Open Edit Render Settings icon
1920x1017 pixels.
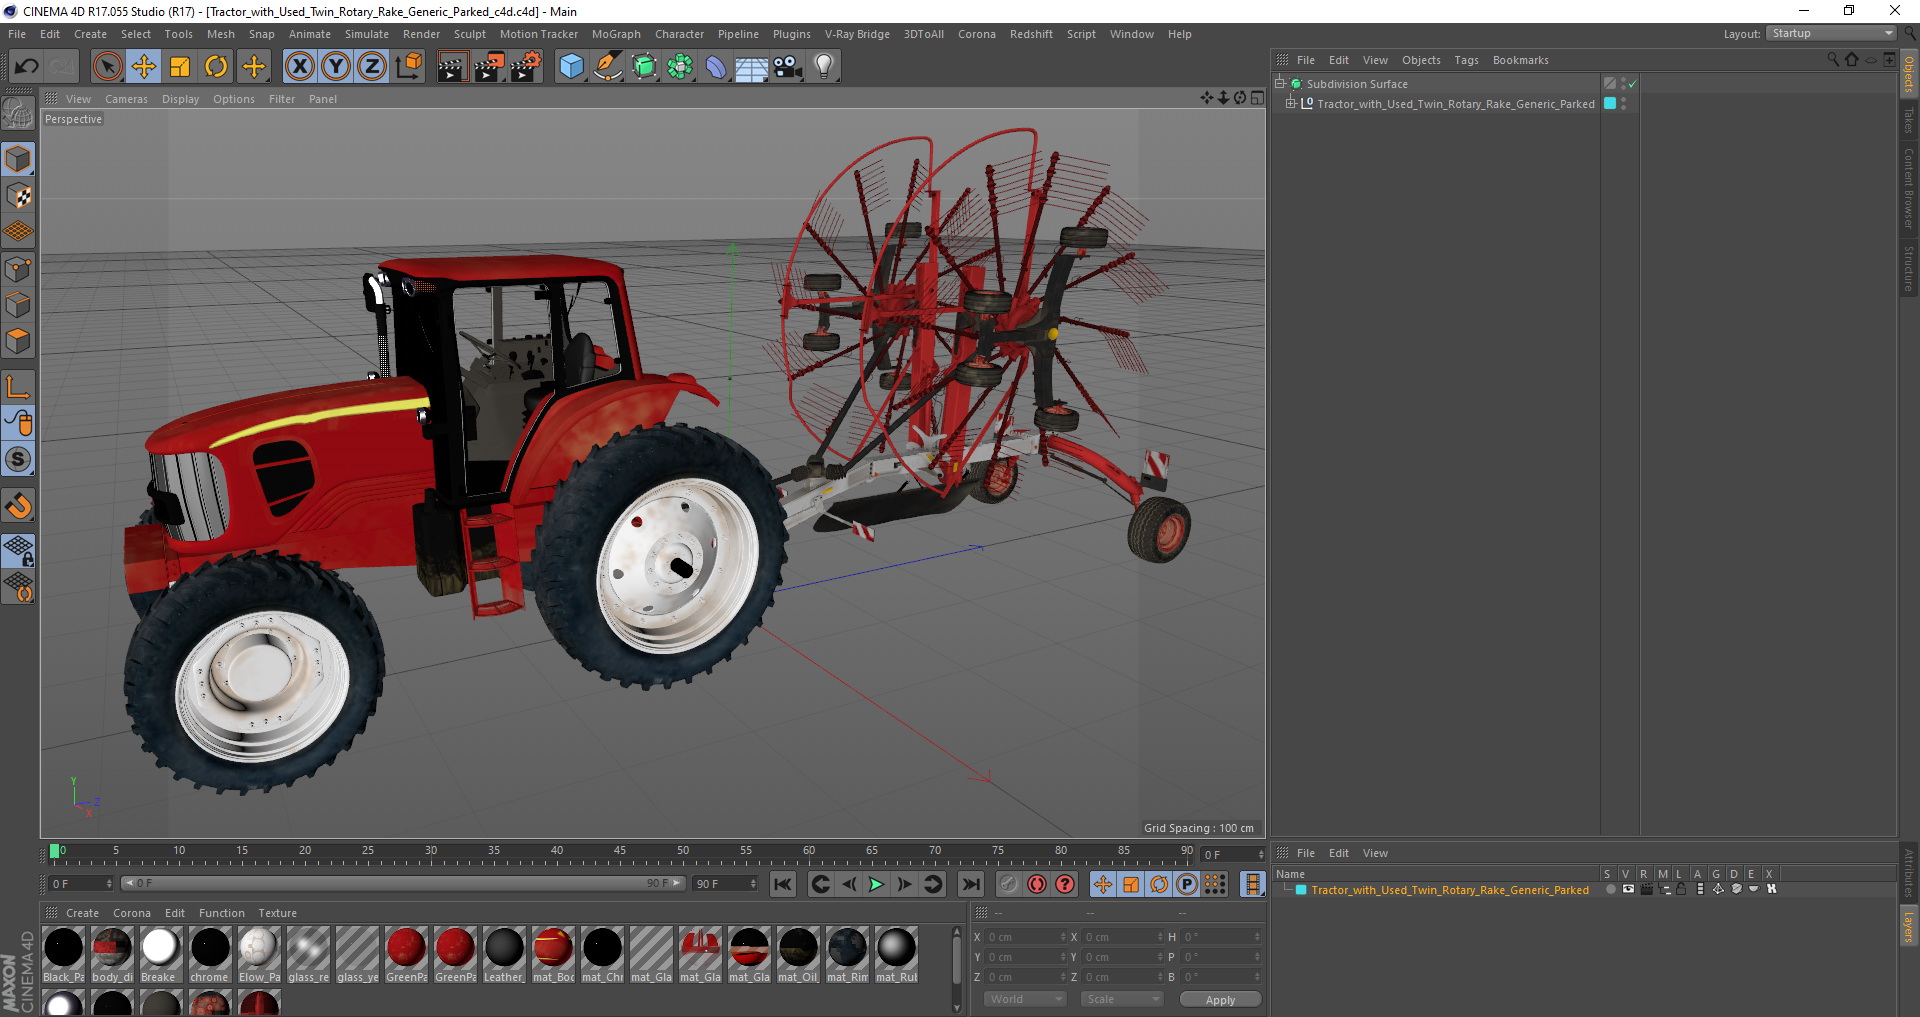(526, 67)
